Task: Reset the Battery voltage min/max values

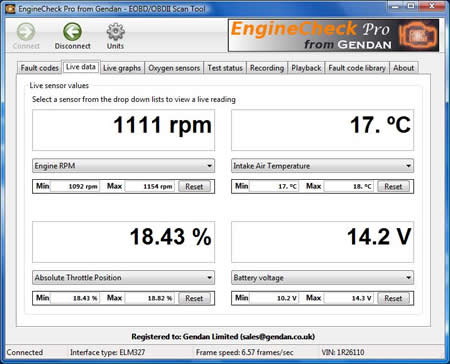Action: pyautogui.click(x=393, y=298)
